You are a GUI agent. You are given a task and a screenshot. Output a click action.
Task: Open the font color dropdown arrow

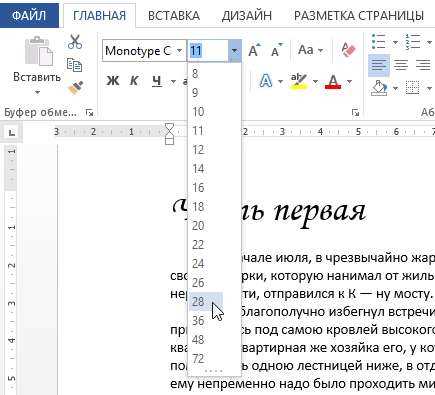point(349,81)
